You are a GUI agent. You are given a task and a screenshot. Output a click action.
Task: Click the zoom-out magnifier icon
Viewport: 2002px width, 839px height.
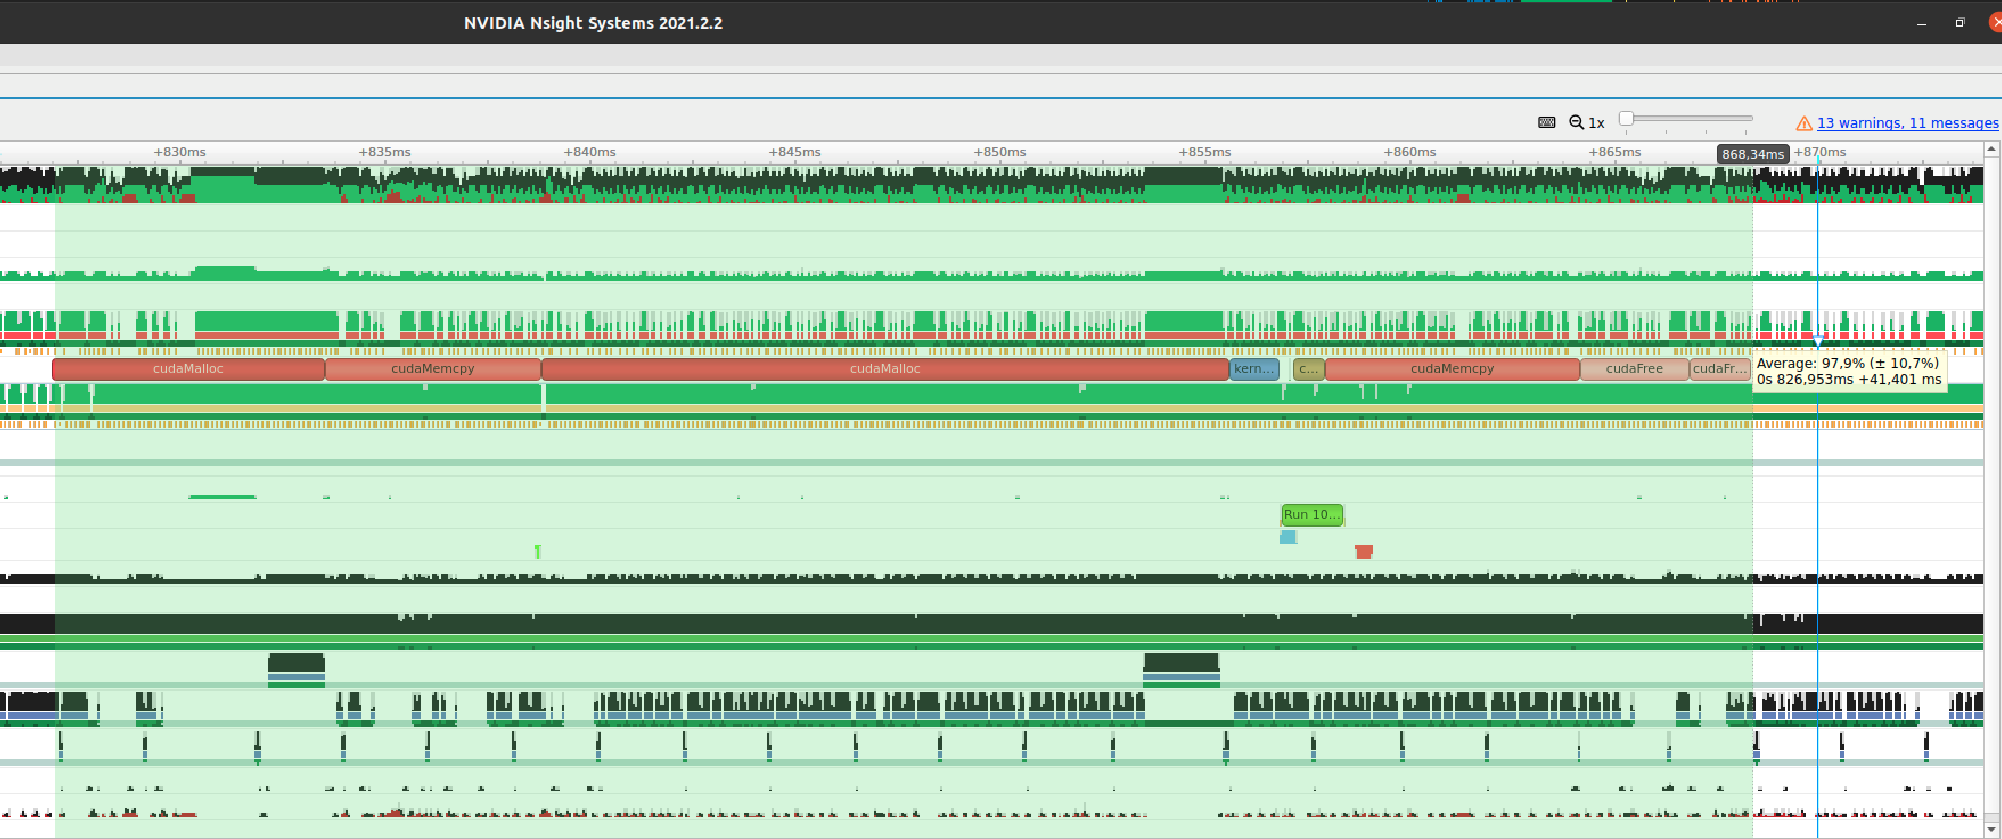point(1576,122)
